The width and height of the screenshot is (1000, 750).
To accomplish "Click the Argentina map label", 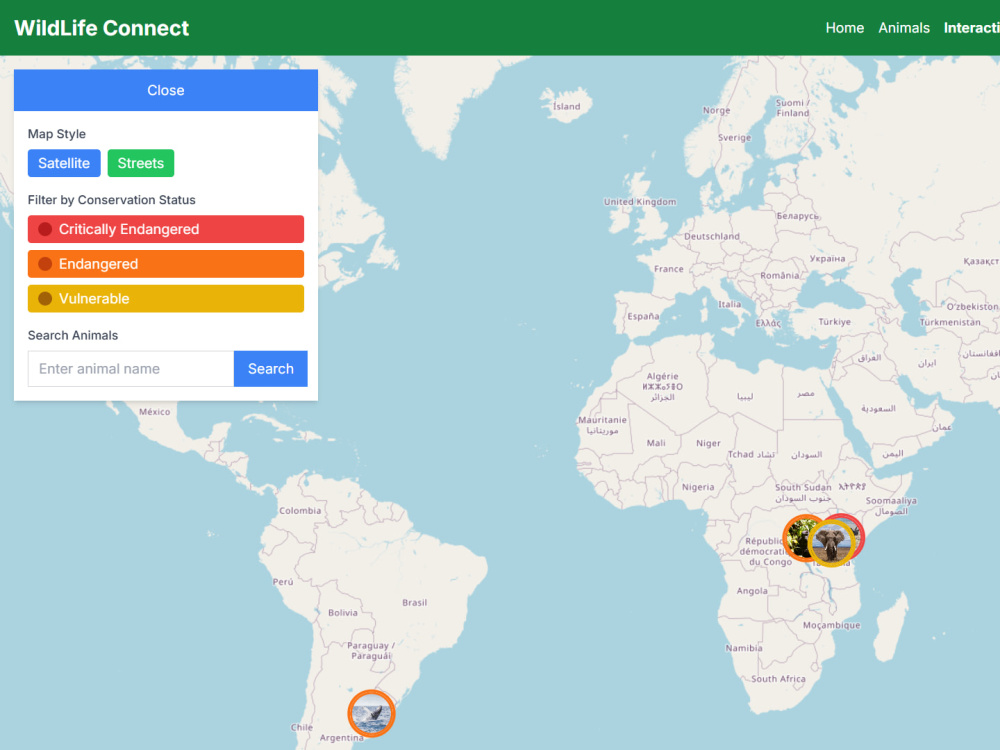I will (x=341, y=737).
